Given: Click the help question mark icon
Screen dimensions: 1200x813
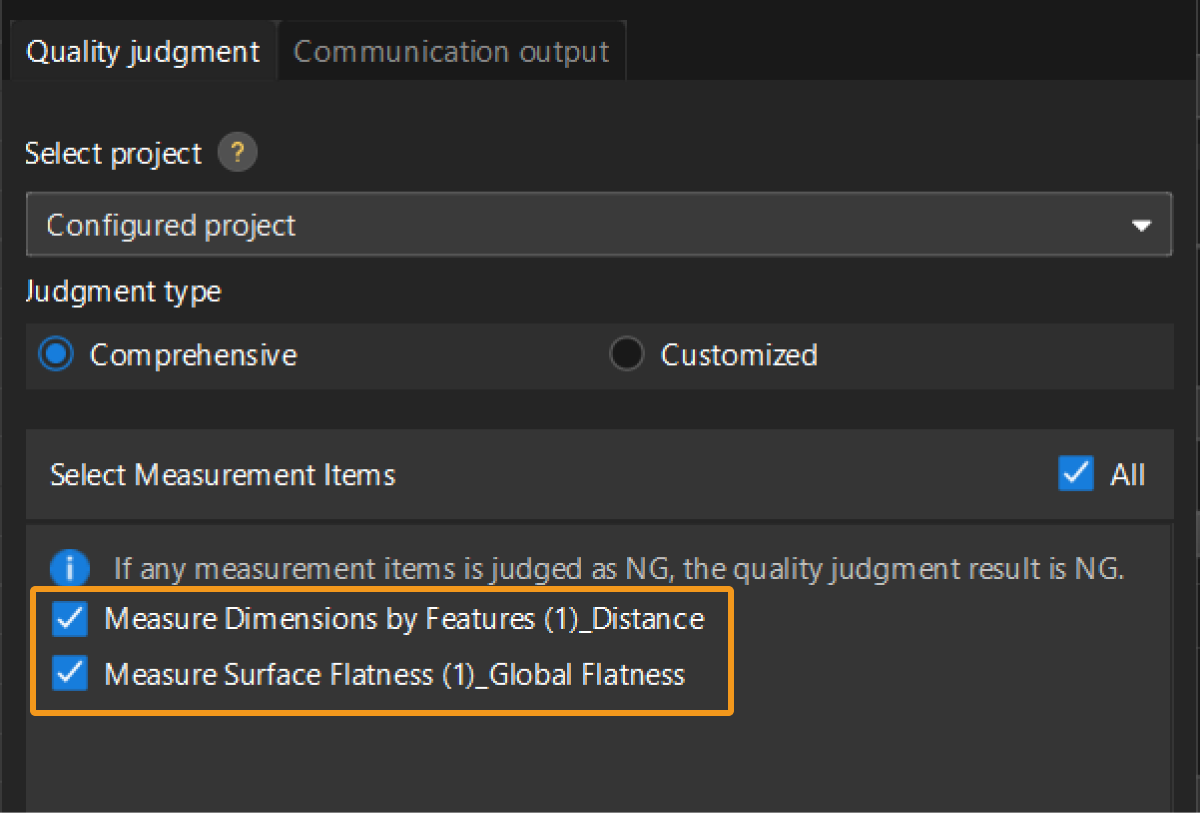Looking at the screenshot, I should 237,154.
